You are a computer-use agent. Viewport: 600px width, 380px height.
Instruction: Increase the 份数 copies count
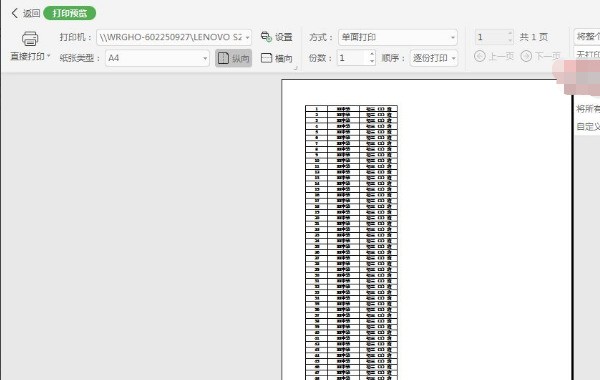372,54
